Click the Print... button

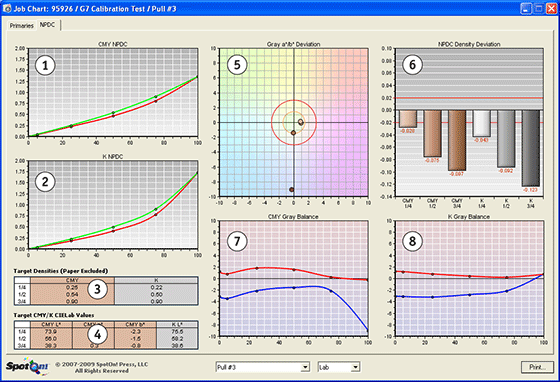point(537,367)
